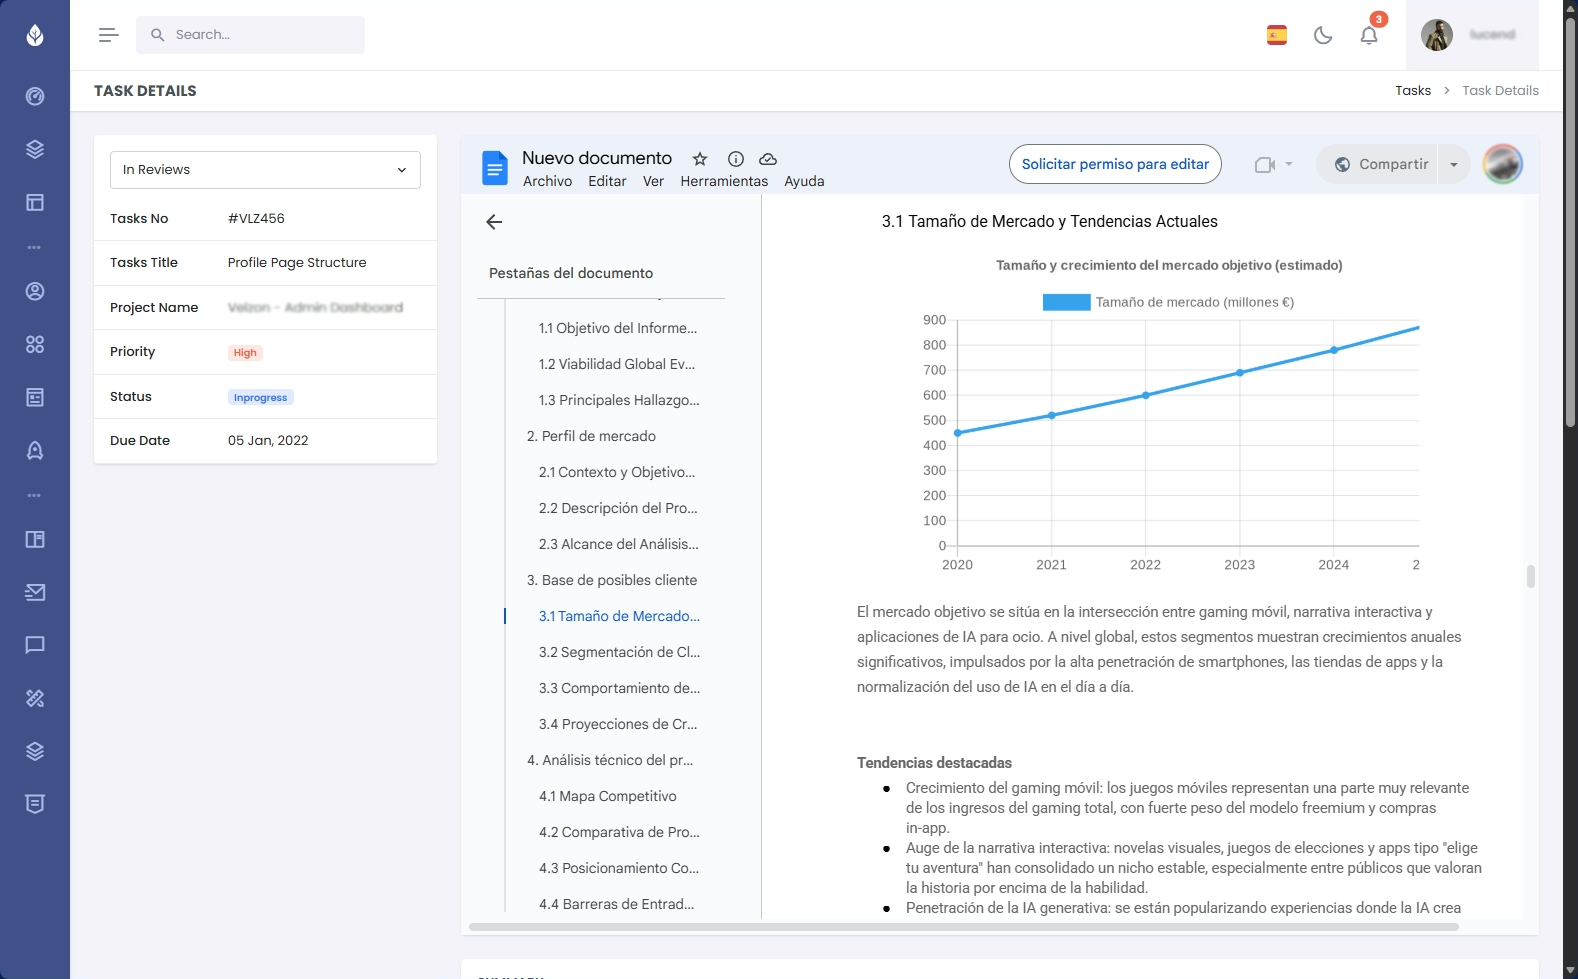Viewport: 1578px width, 979px height.
Task: Open the language selector Spanish flag
Action: [x=1277, y=35]
